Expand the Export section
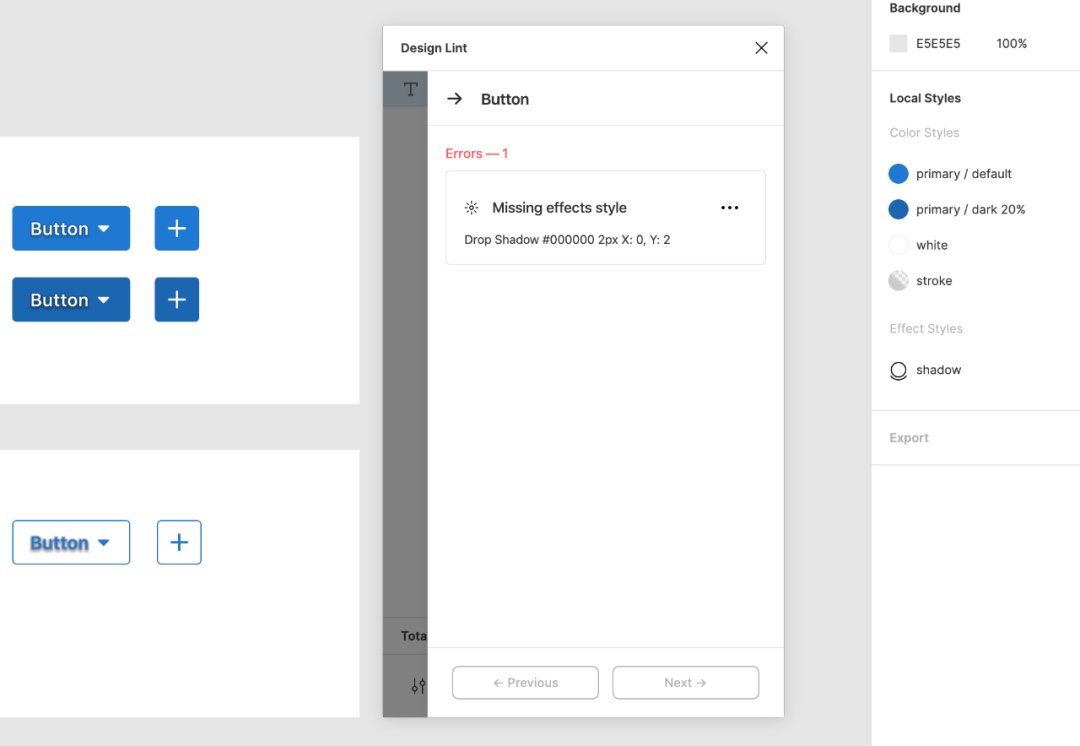The width and height of the screenshot is (1080, 746). pyautogui.click(x=909, y=438)
